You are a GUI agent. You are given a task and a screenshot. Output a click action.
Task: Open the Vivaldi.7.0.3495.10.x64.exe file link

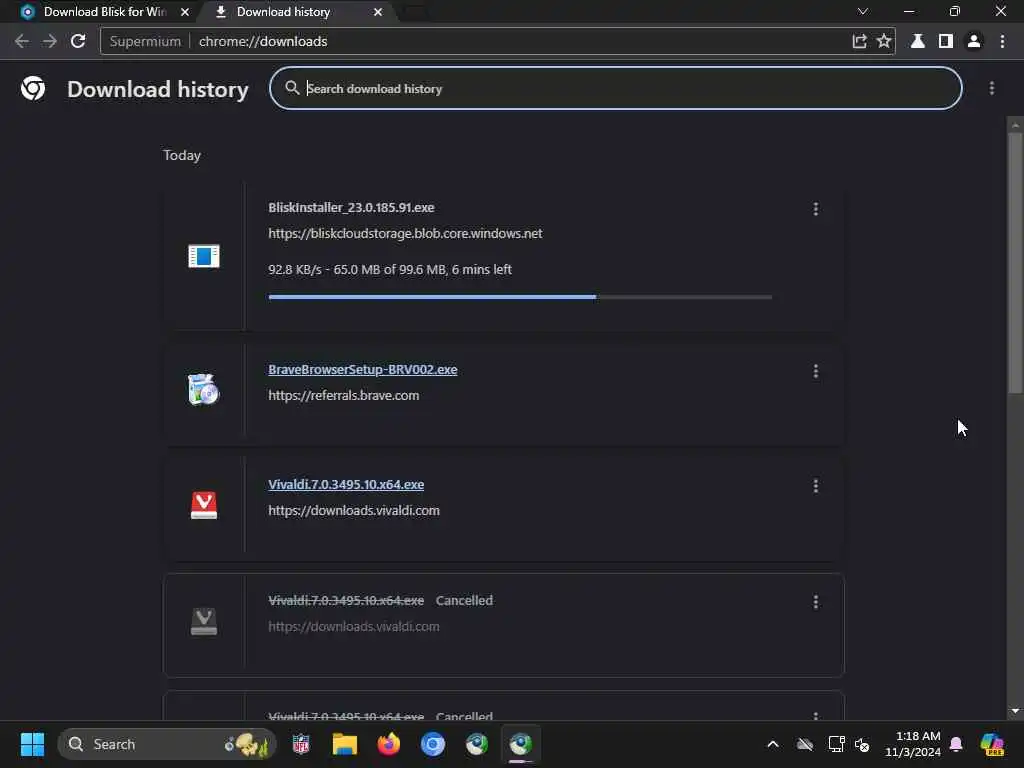point(346,485)
